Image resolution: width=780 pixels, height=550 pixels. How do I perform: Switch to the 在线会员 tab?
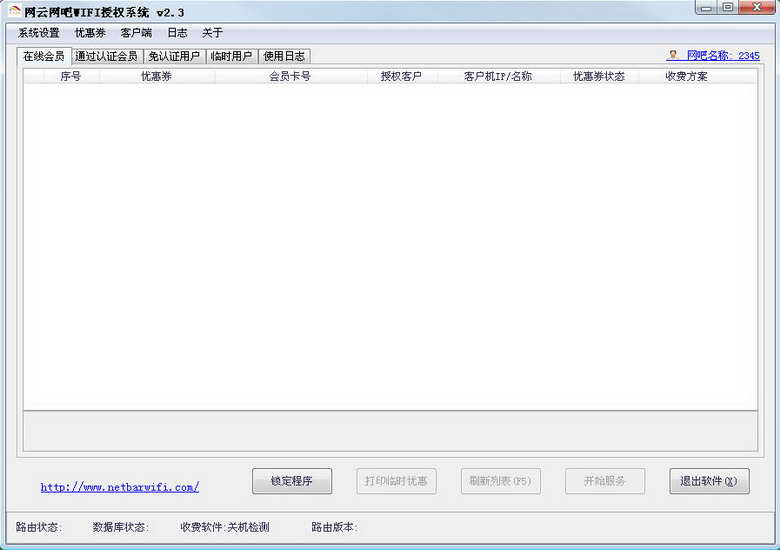[44, 56]
